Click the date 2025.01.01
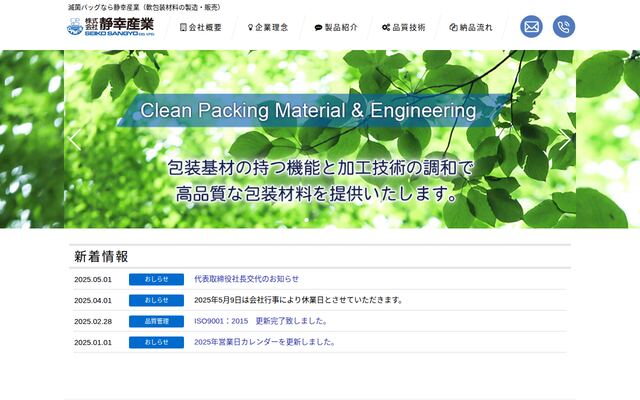Screen dimensions: 640x400 [x=93, y=342]
